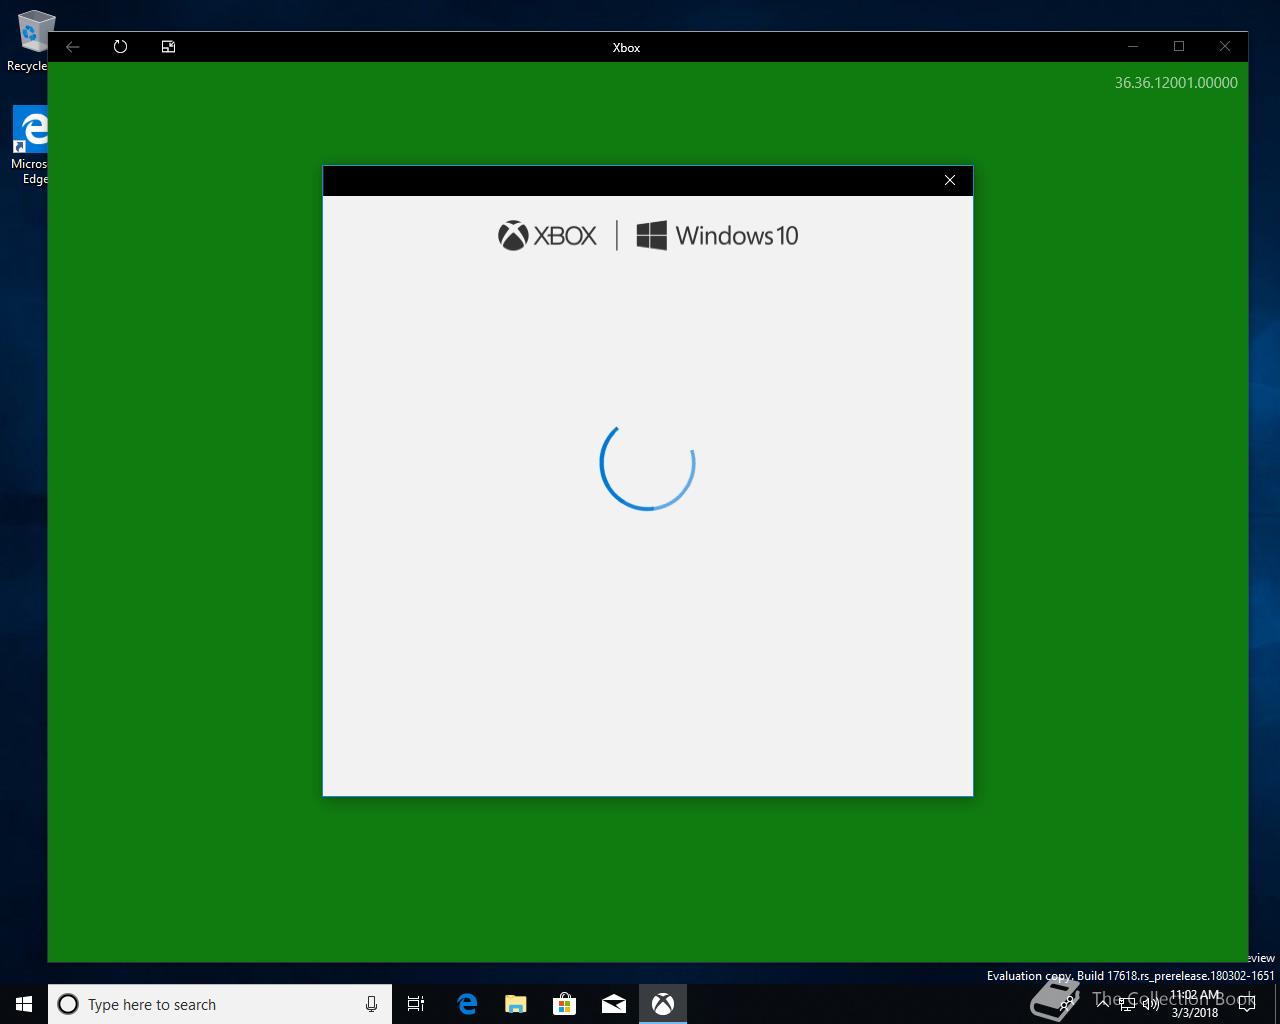The image size is (1280, 1024).
Task: Open File Explorer from taskbar
Action: 515,1004
